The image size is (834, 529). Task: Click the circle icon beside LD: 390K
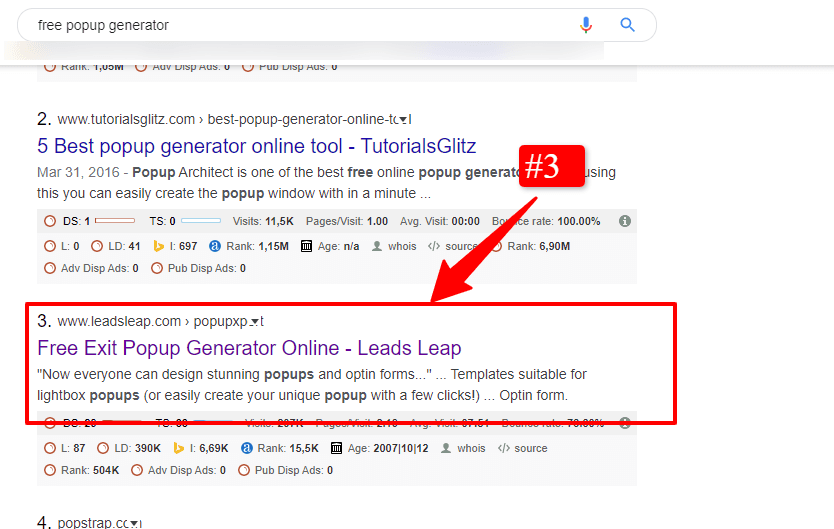point(103,448)
